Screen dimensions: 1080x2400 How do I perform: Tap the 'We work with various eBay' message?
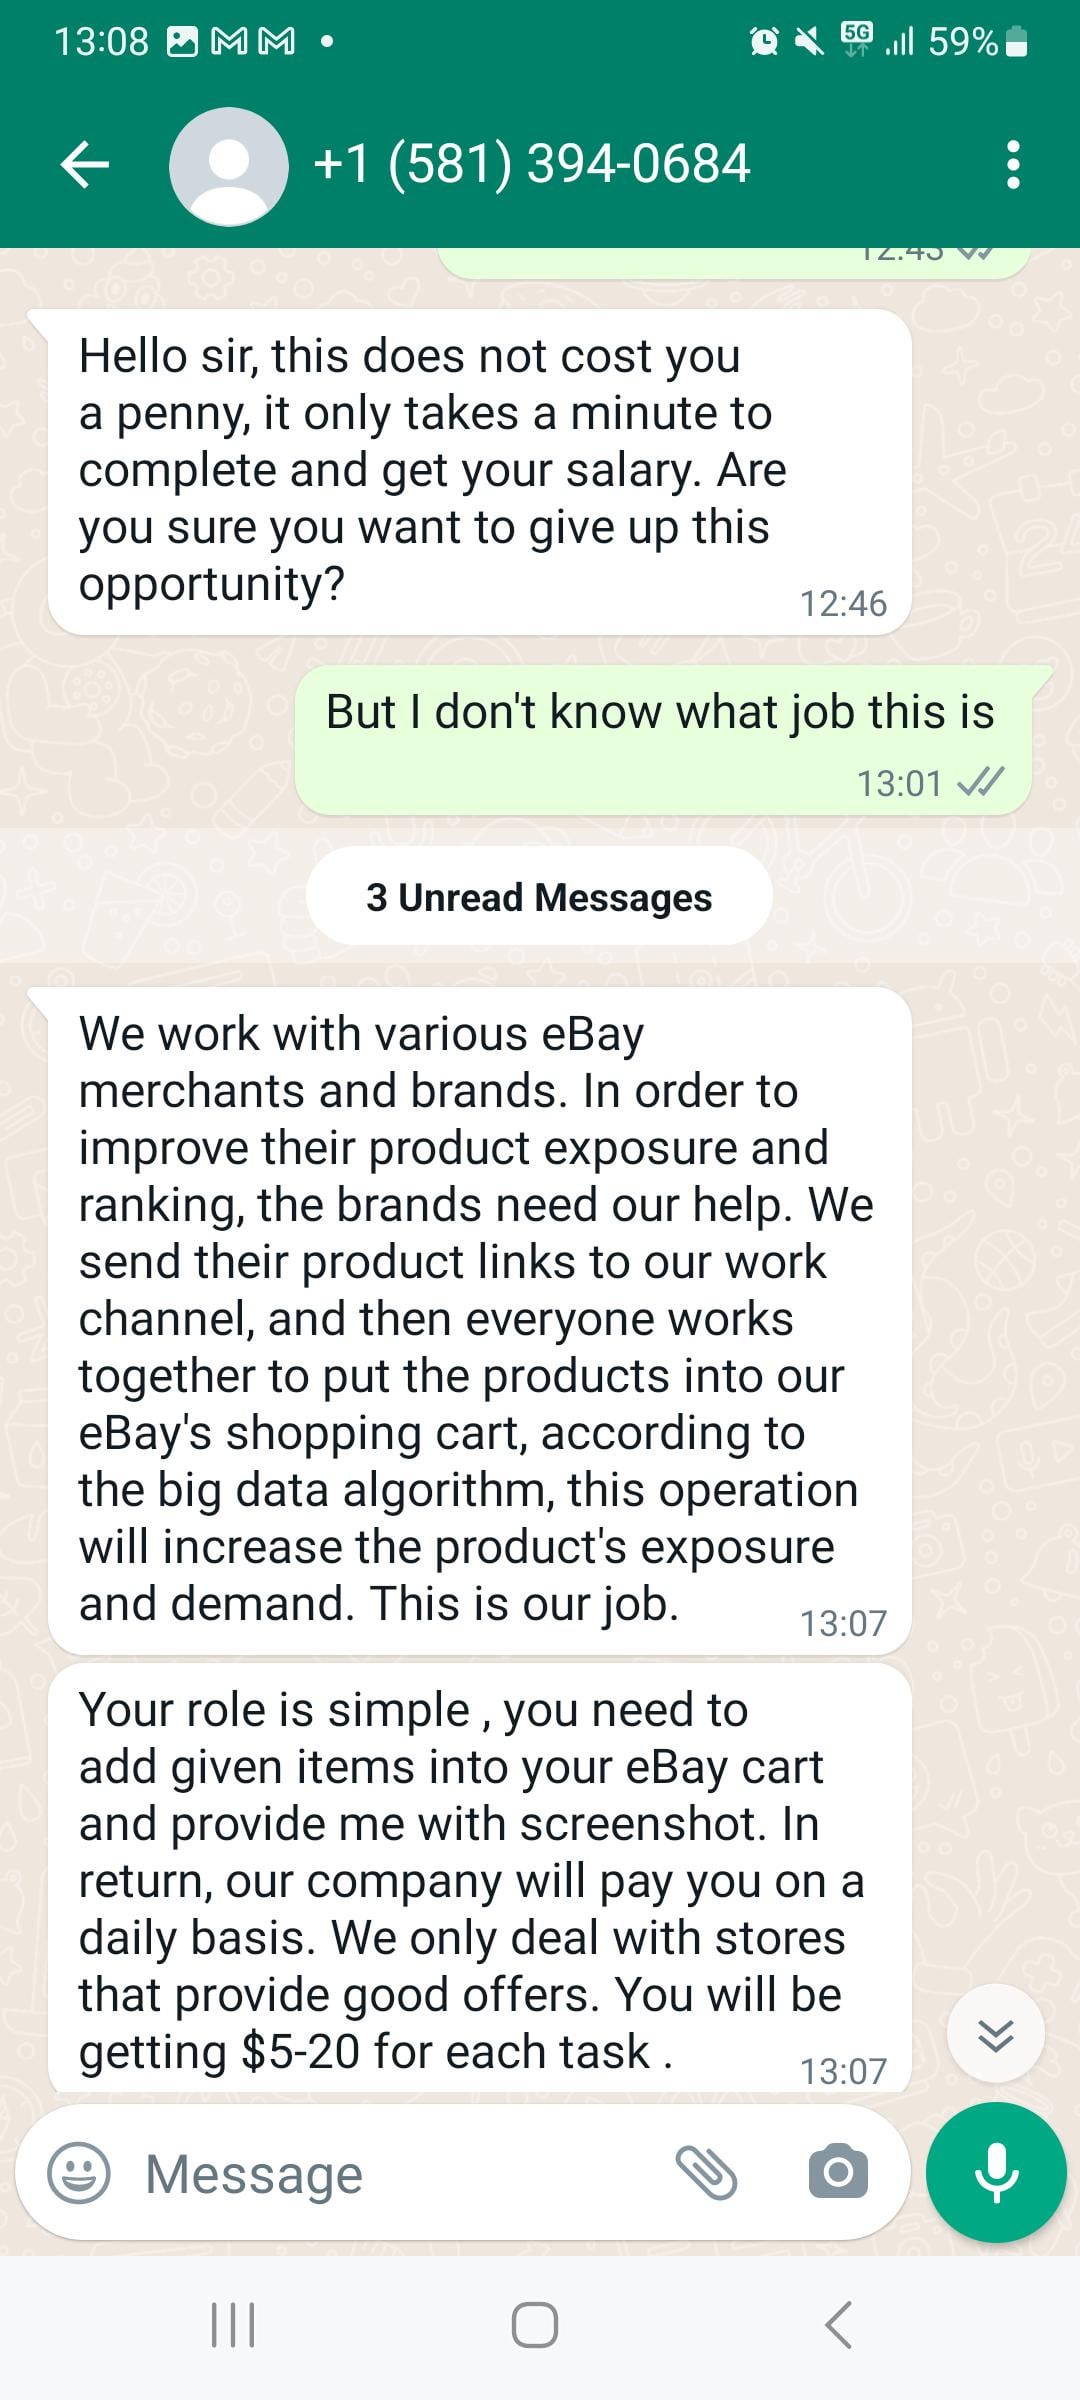[x=479, y=1321]
